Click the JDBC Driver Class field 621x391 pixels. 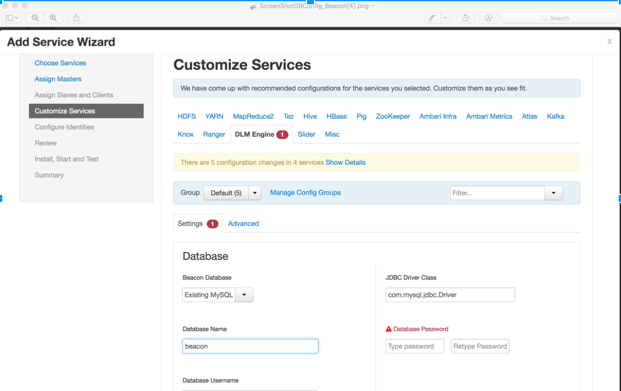pos(450,295)
